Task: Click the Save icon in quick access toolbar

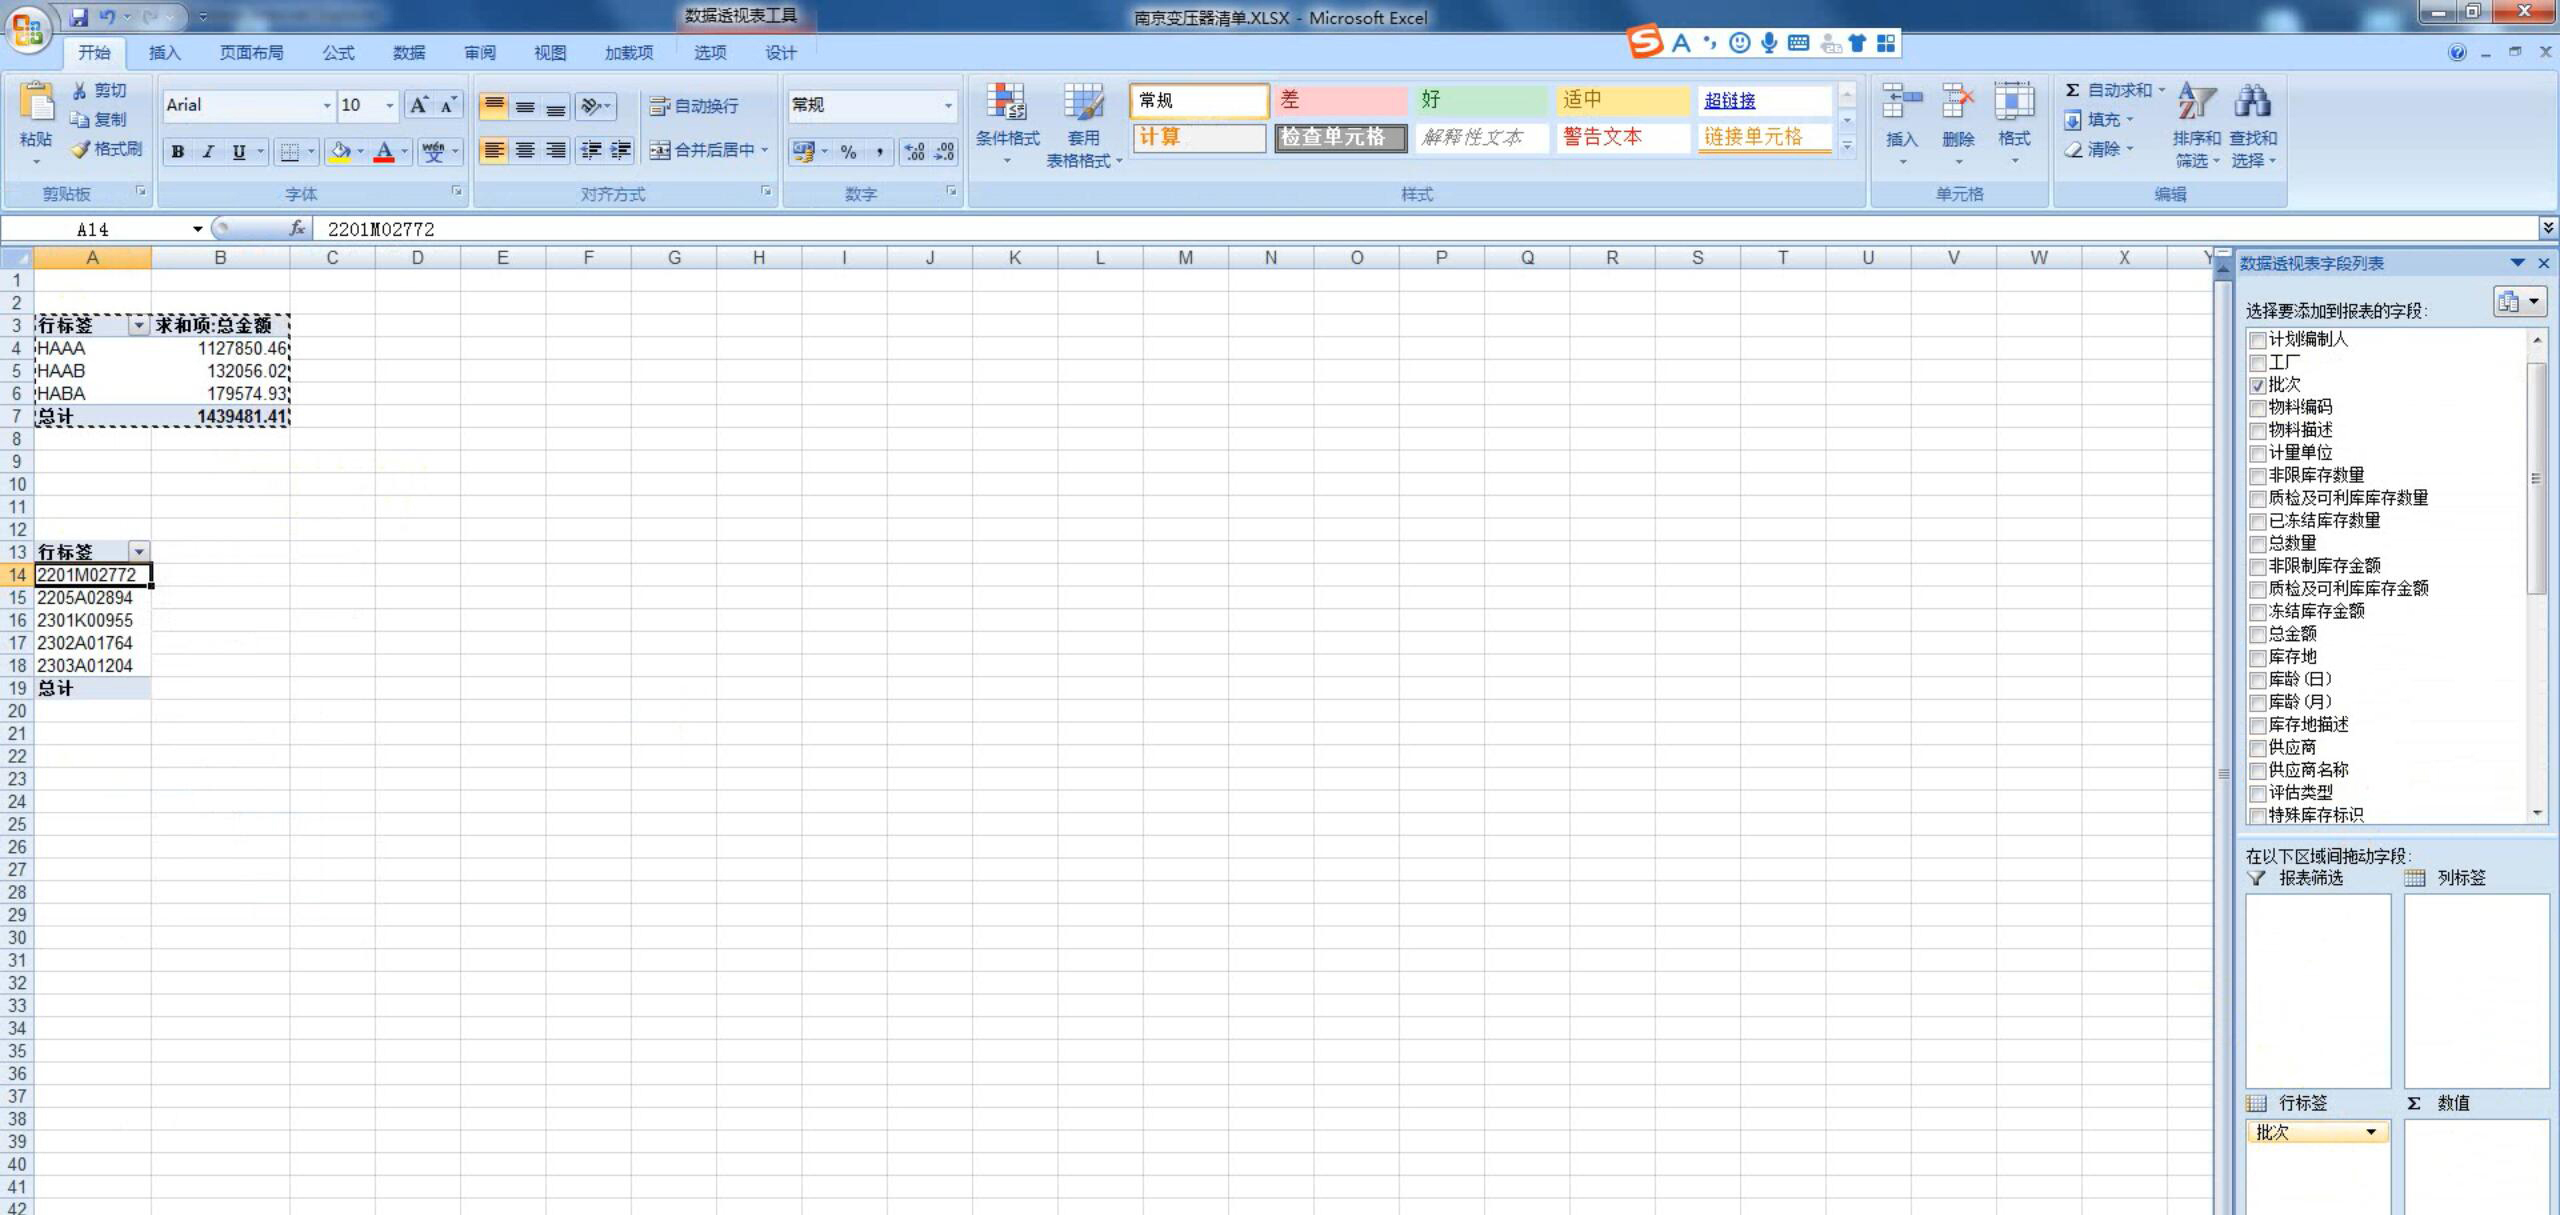Action: pos(79,17)
